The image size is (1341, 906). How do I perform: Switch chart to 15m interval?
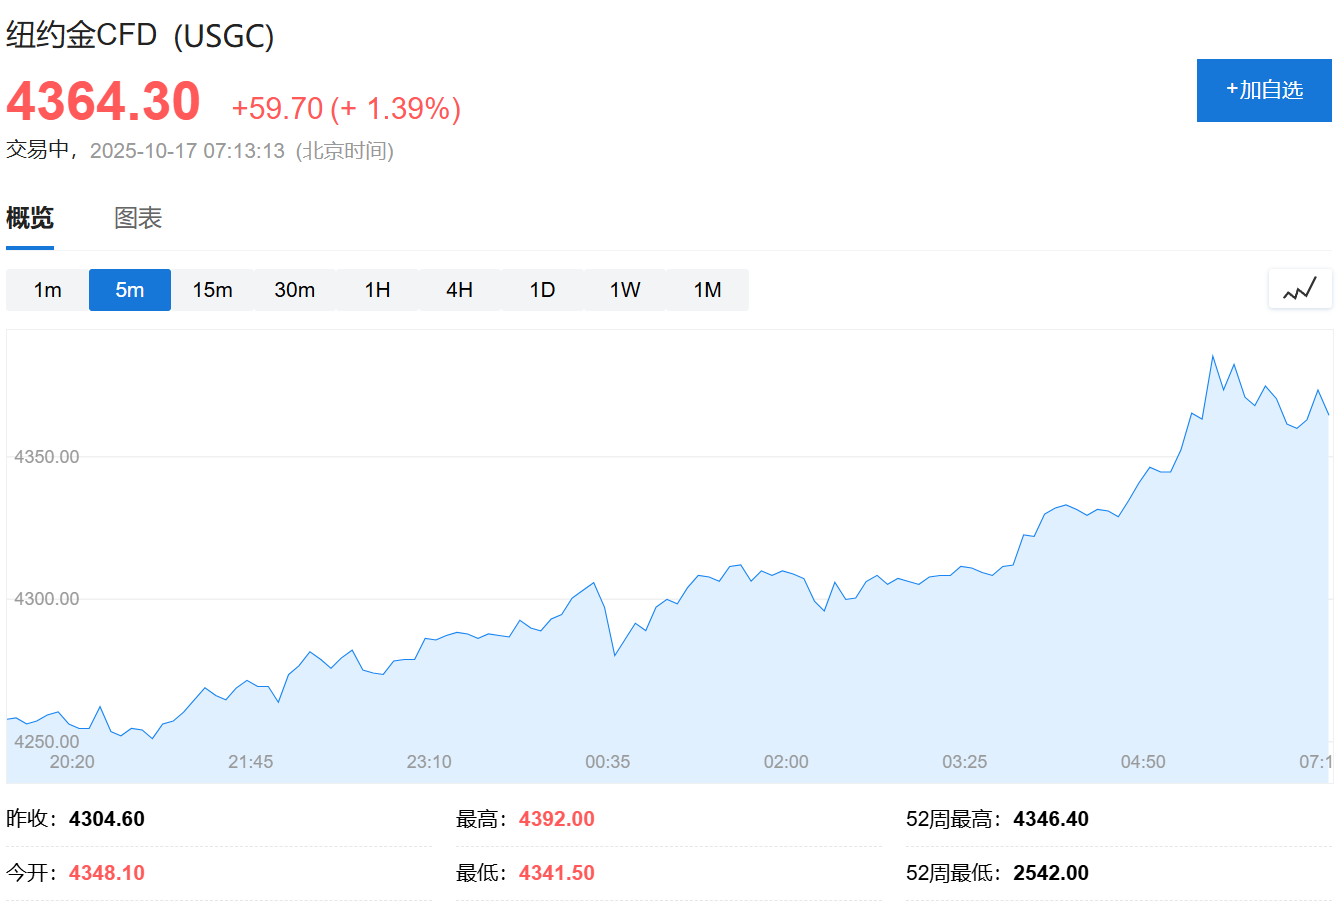click(x=212, y=290)
